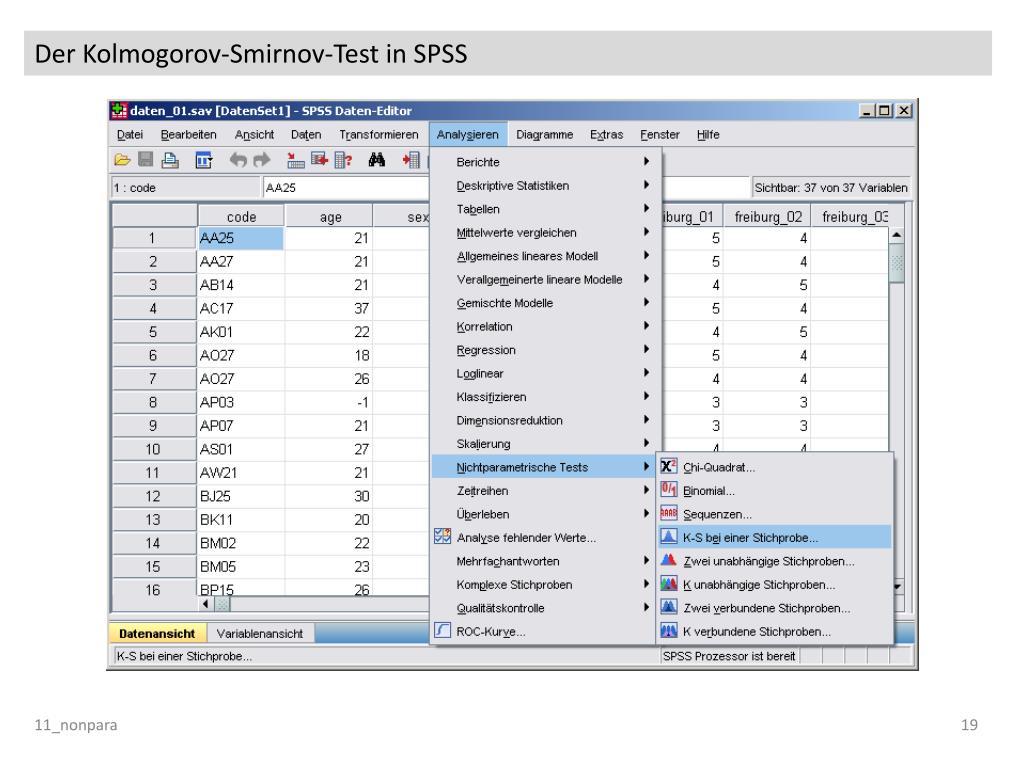
Task: Expand the Korrelation submenu arrow
Action: click(x=646, y=326)
